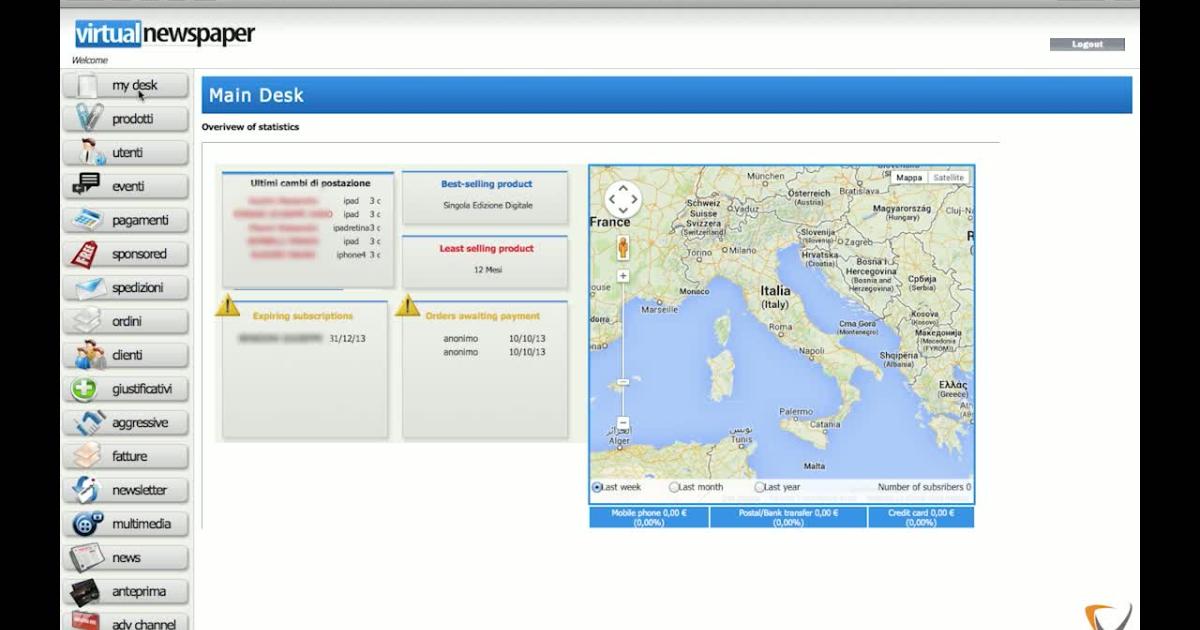Zoom in using map plus button
Image resolution: width=1200 pixels, height=630 pixels.
(x=623, y=276)
